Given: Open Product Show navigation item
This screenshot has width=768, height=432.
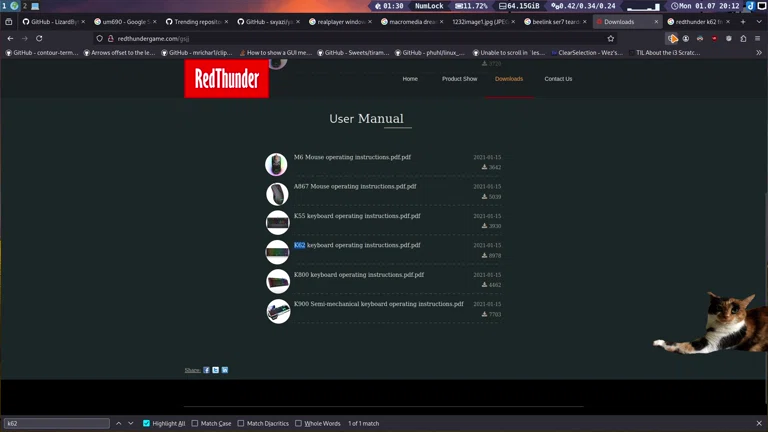Looking at the screenshot, I should [x=459, y=79].
